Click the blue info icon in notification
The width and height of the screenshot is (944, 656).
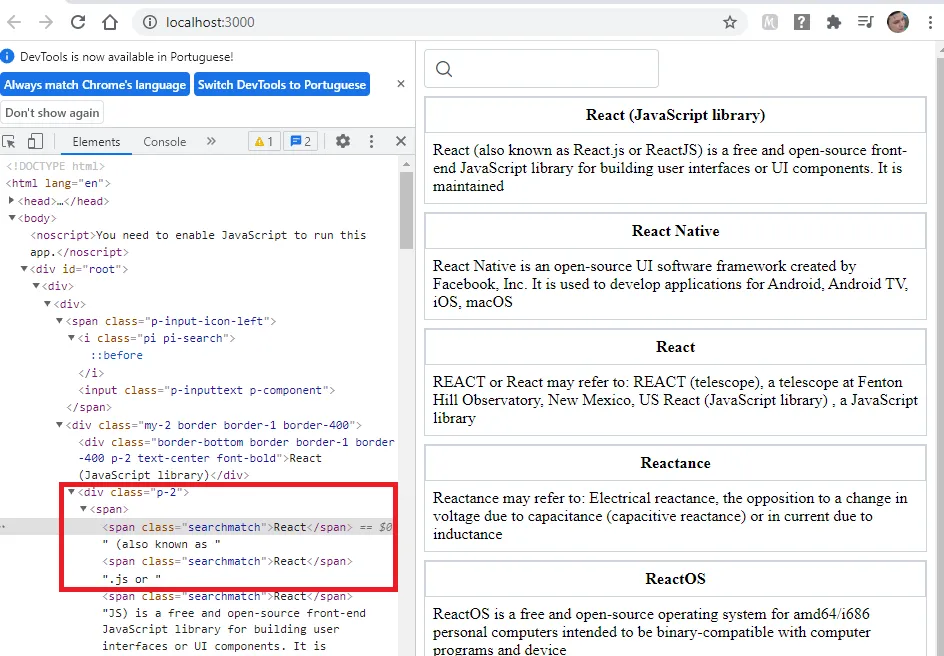click(x=7, y=57)
